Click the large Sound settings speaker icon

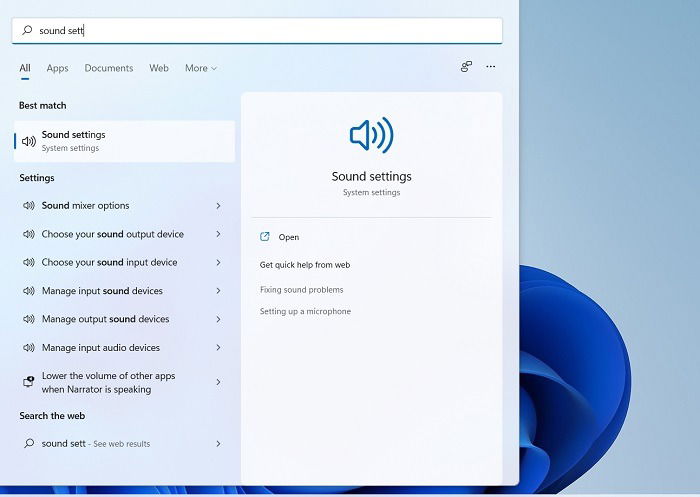371,135
